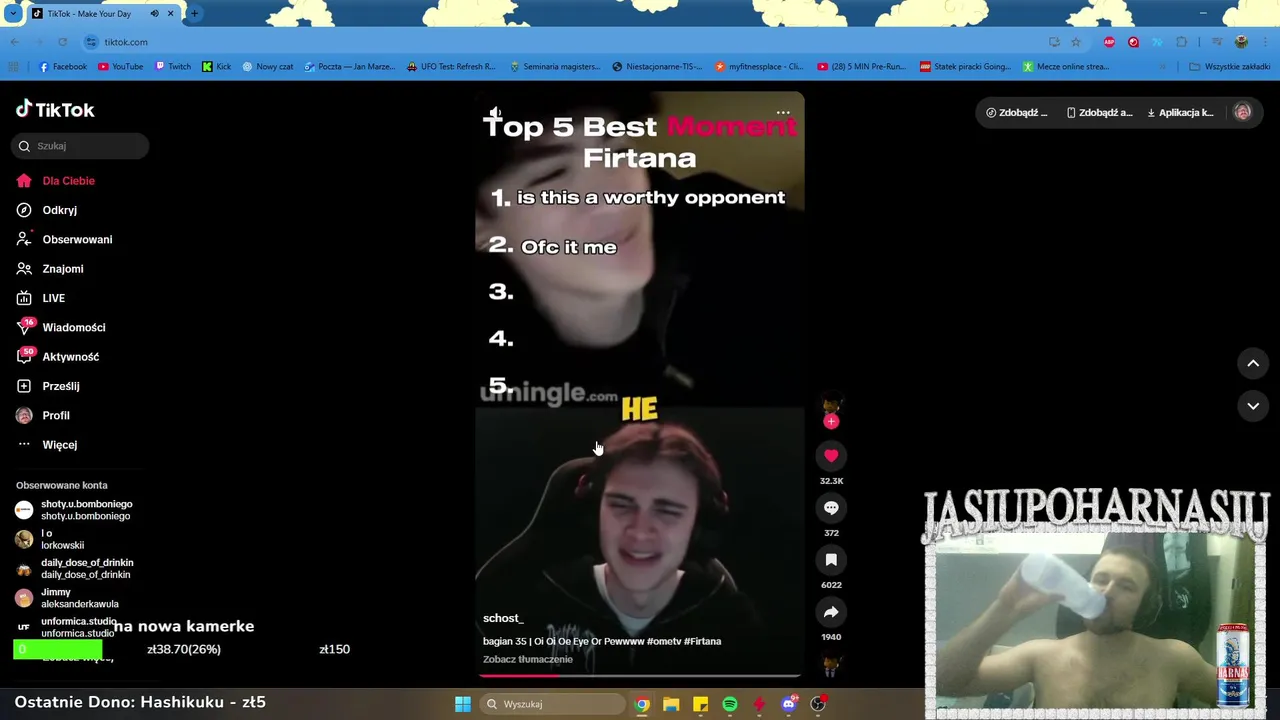Screen dimensions: 1280x720
Task: Open Kick bookmark
Action: click(216, 67)
